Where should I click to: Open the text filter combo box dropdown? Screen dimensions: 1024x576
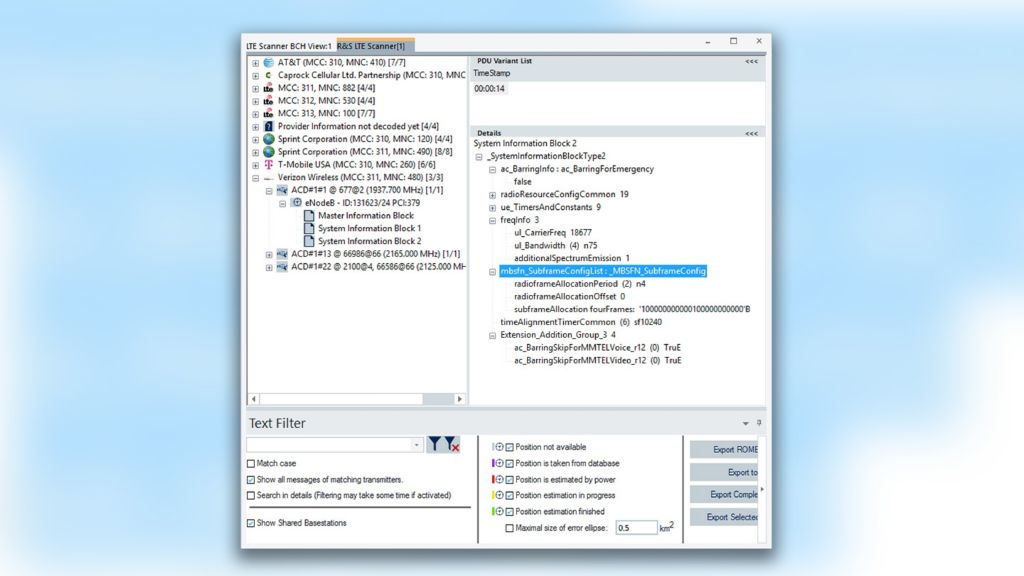(417, 444)
